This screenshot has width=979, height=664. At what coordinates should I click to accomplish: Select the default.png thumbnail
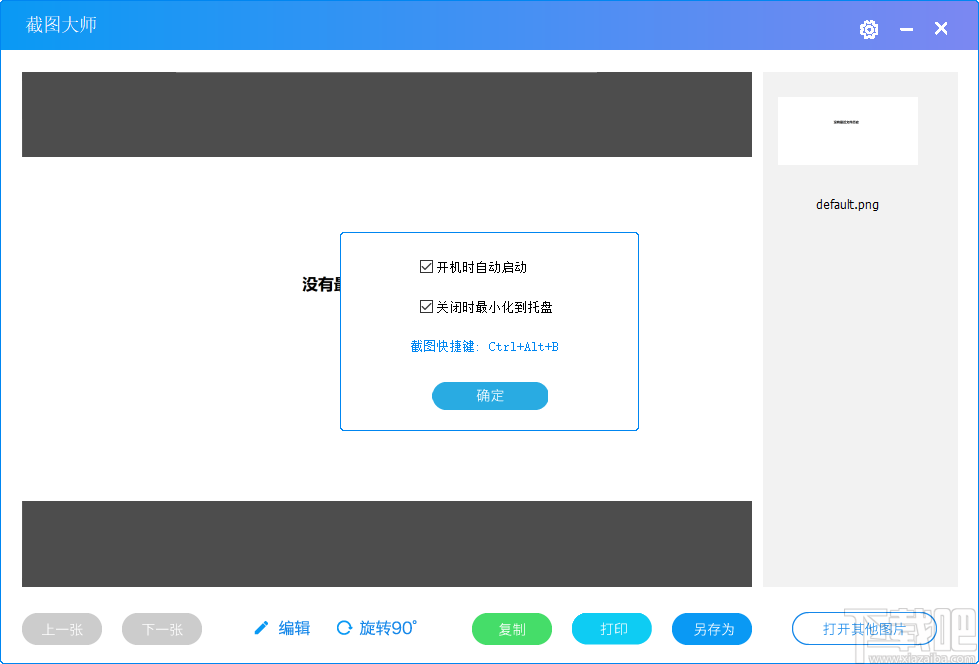pyautogui.click(x=847, y=131)
